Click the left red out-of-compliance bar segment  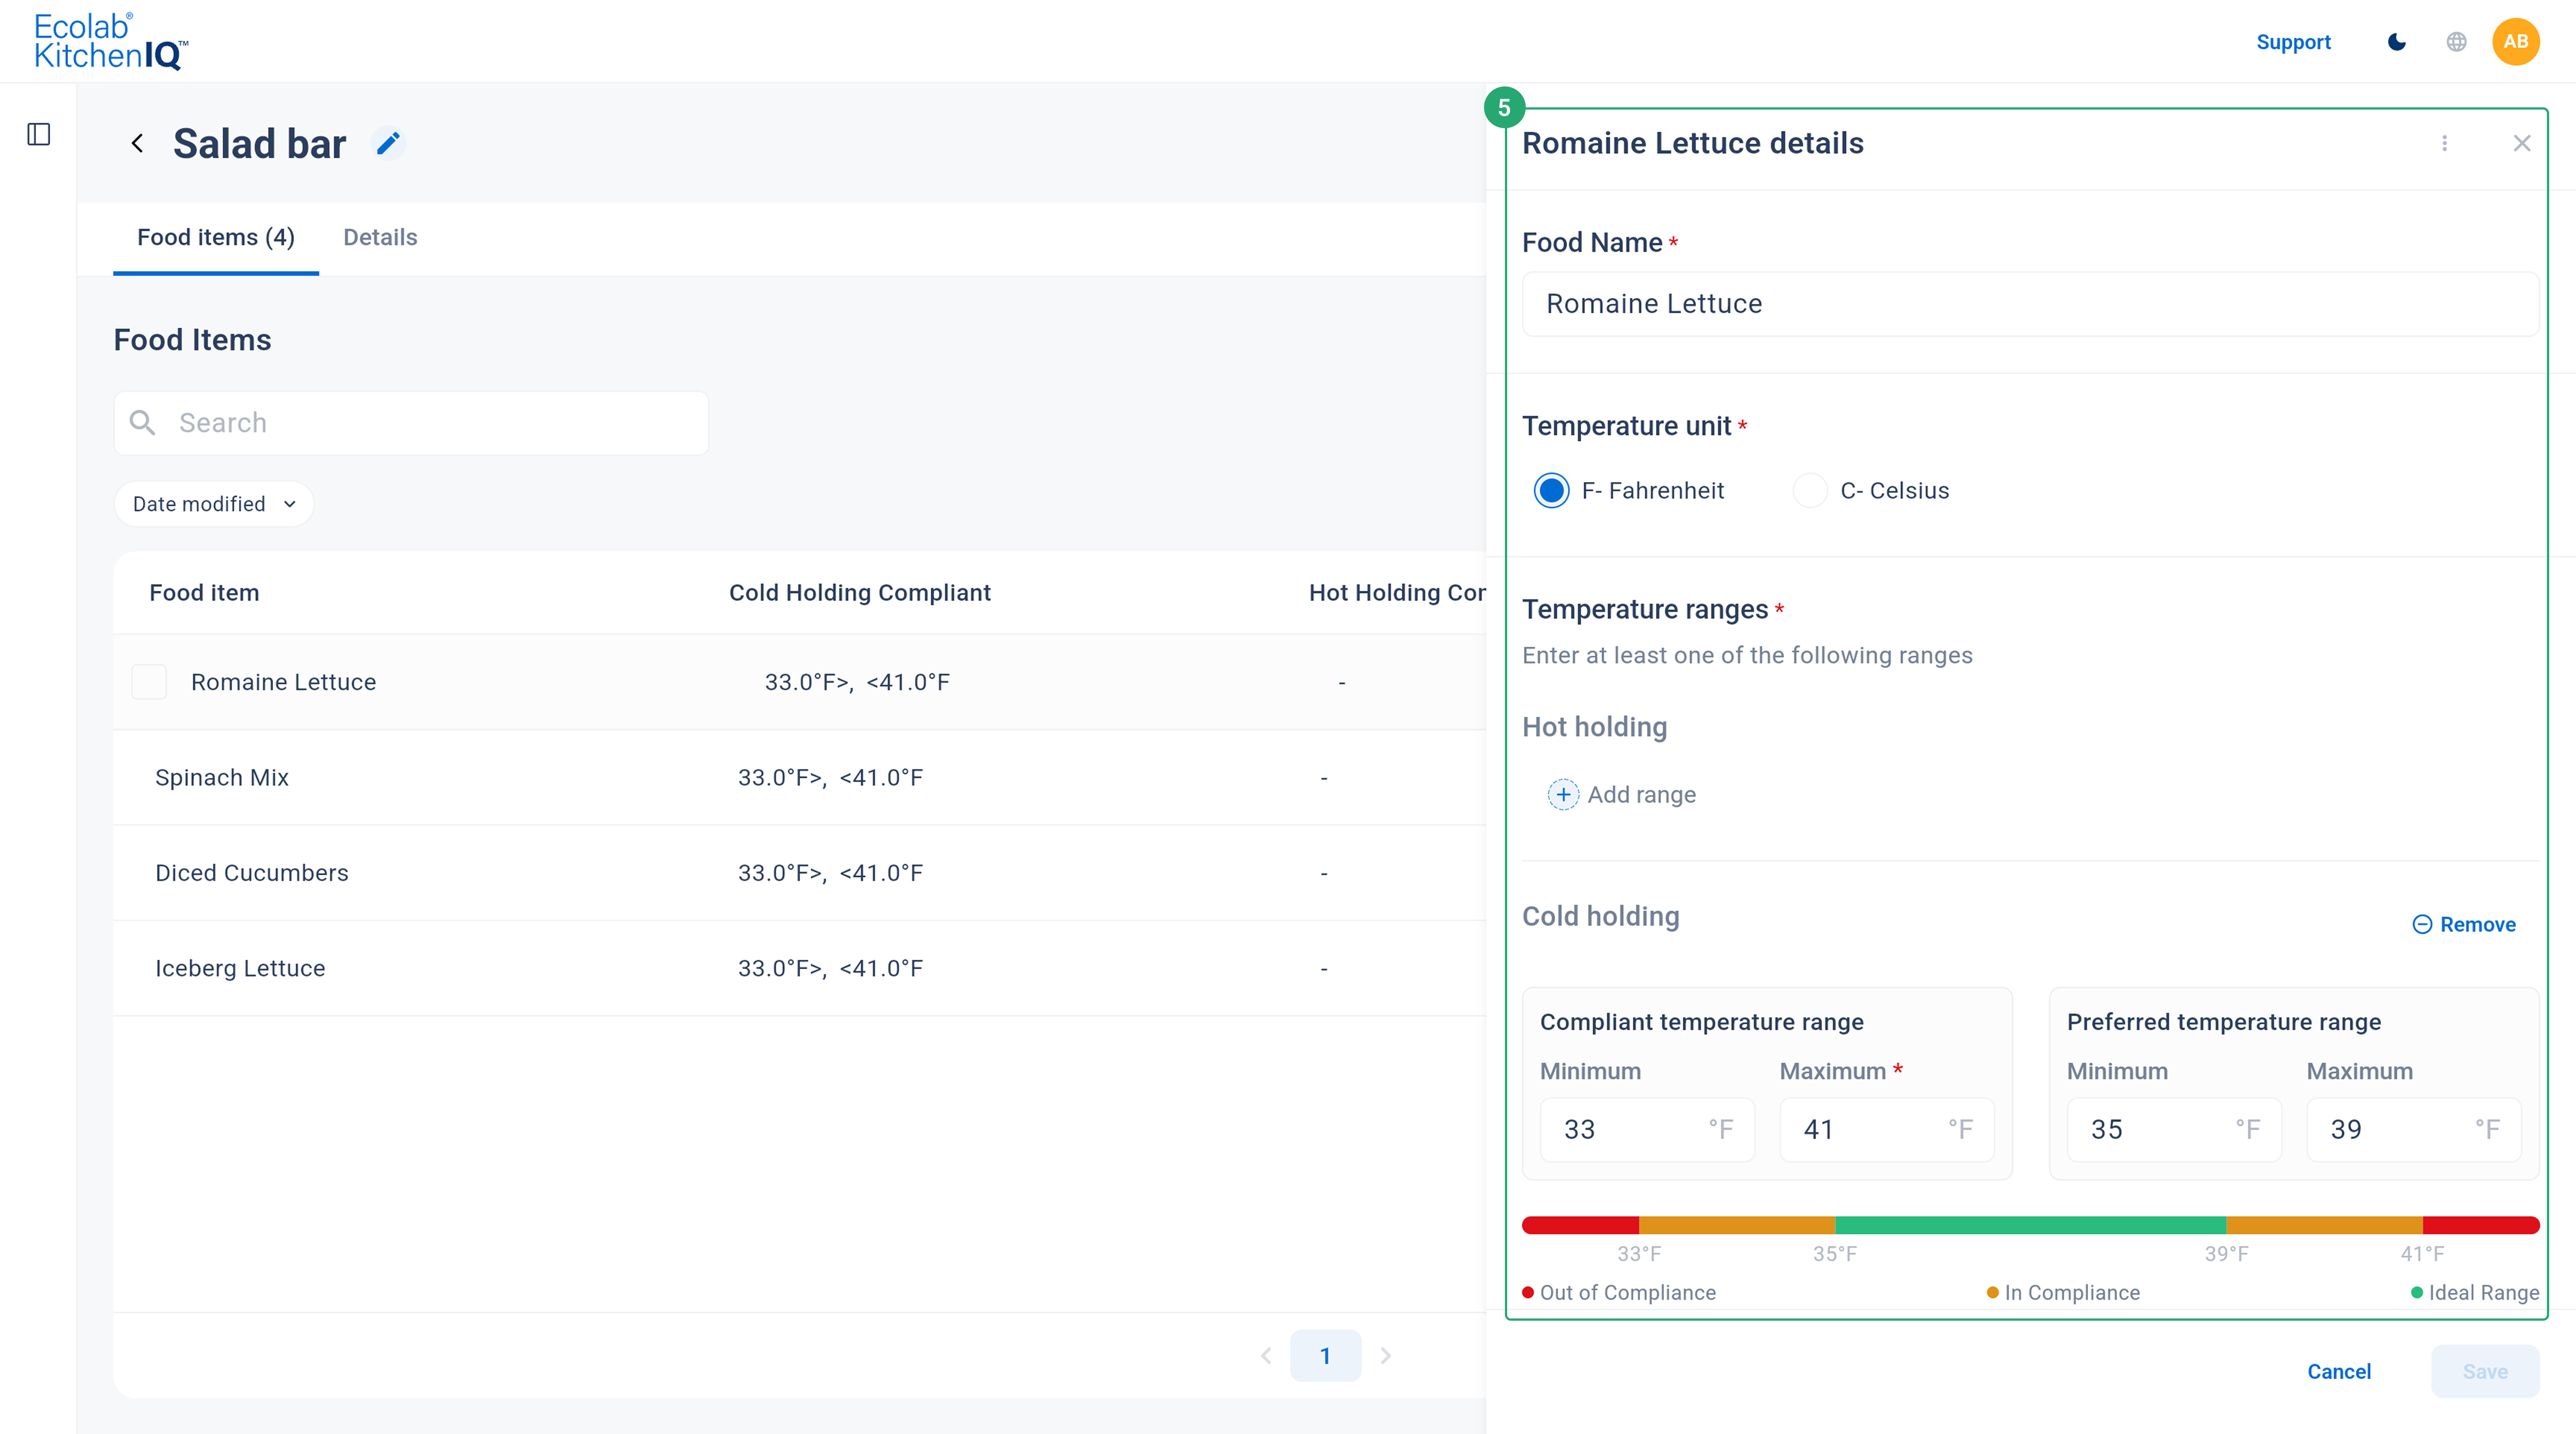[x=1581, y=1225]
